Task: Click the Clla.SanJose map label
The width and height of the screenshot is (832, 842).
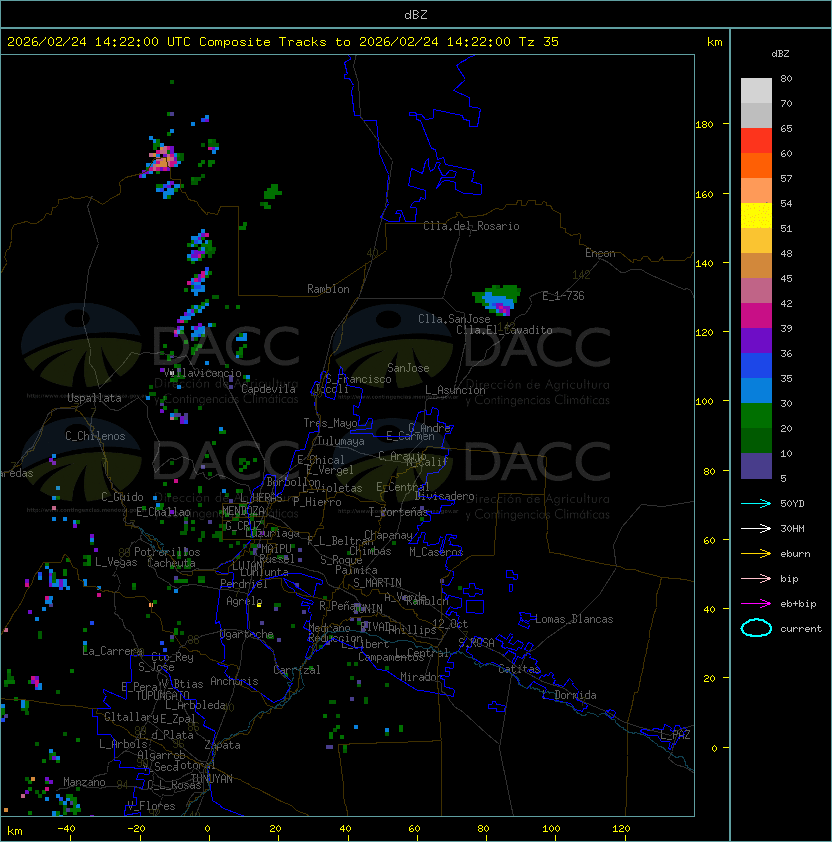Action: coord(454,319)
